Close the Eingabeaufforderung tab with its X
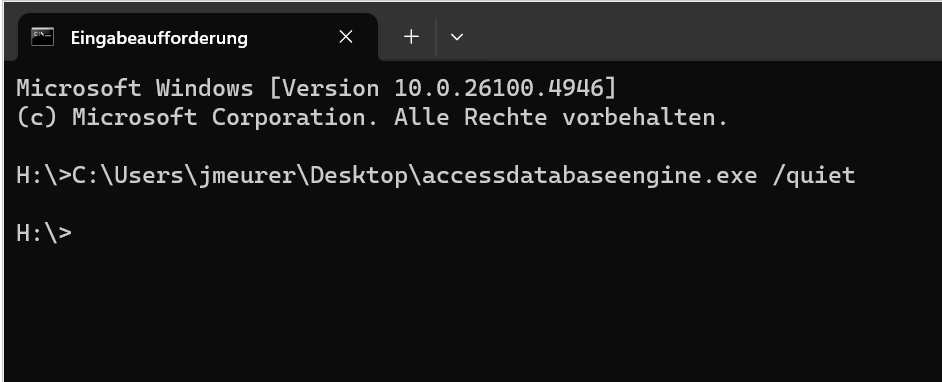Screen dimensions: 942x382 click(x=345, y=37)
